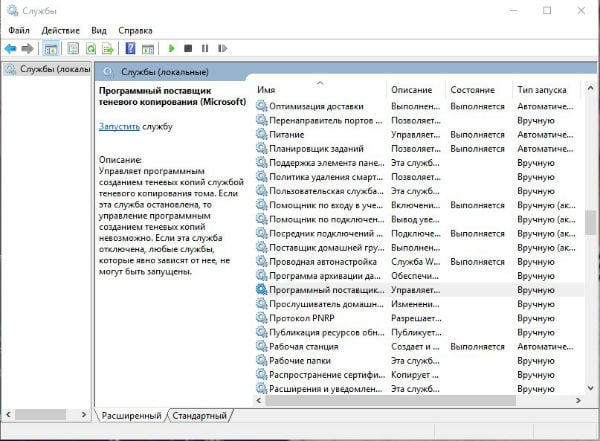Click the services list horizontal scroll right arrow

[578, 400]
